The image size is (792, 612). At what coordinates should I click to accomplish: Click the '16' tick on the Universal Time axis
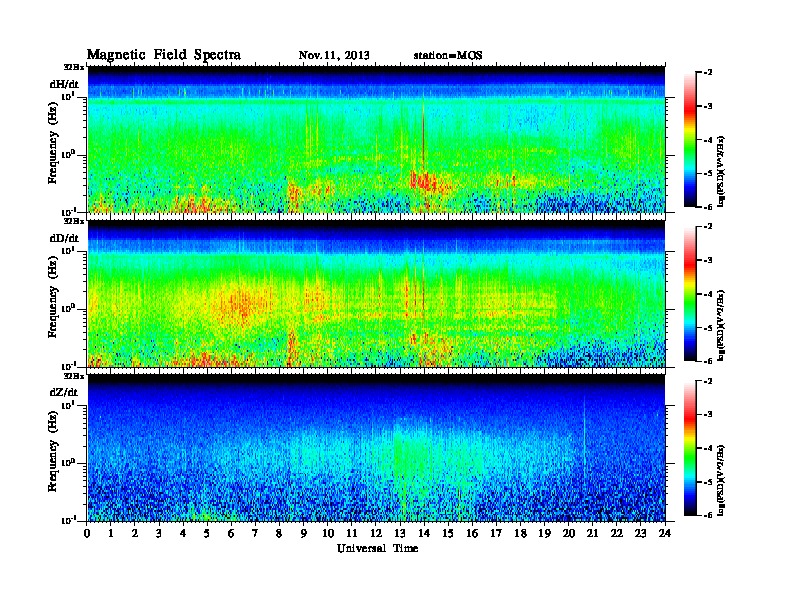point(472,533)
